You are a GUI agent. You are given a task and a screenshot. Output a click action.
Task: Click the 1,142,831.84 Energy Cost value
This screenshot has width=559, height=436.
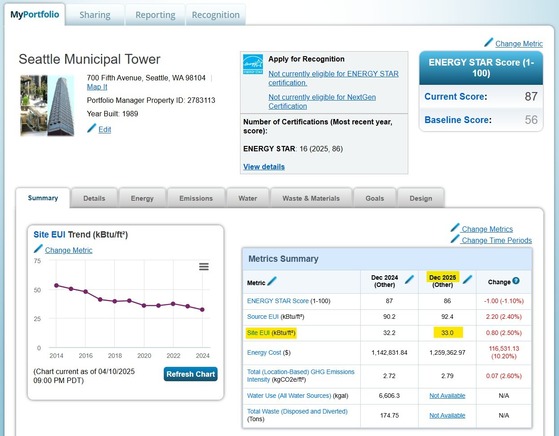[x=389, y=353]
